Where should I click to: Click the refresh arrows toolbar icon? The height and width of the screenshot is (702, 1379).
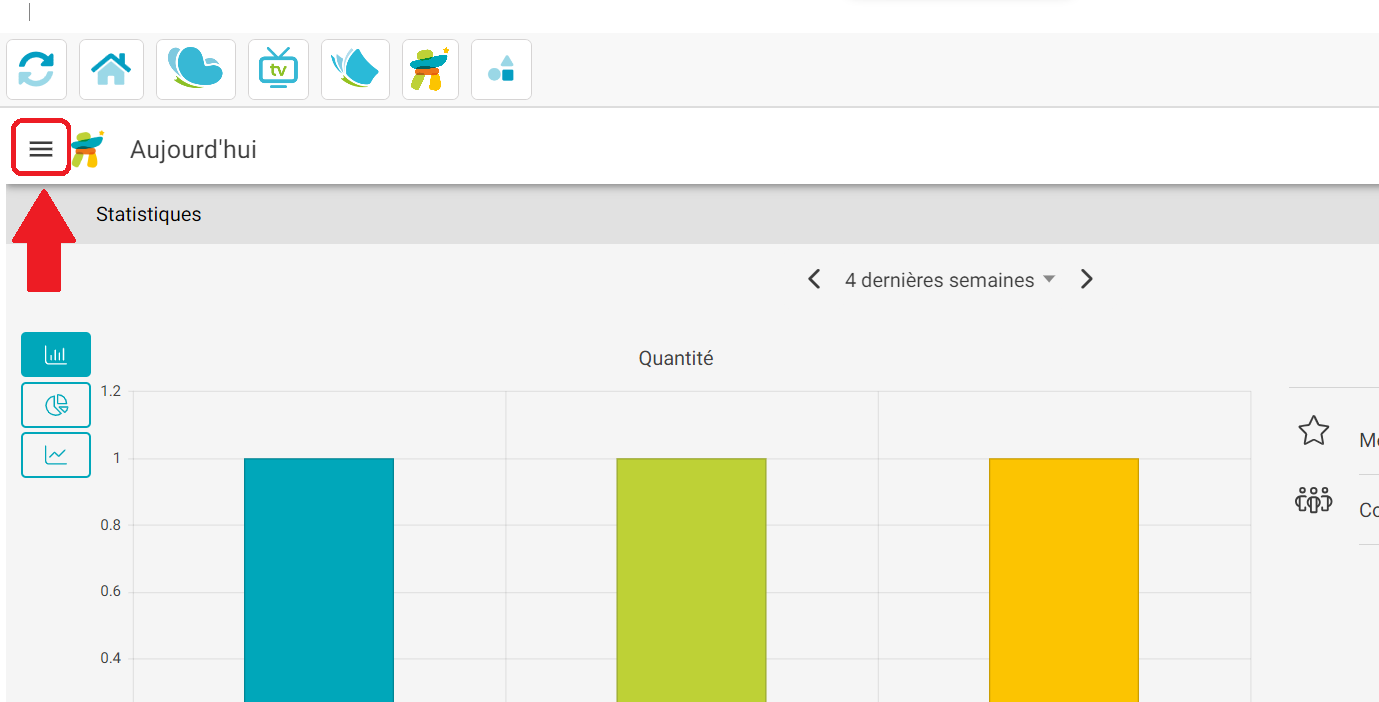pos(37,70)
